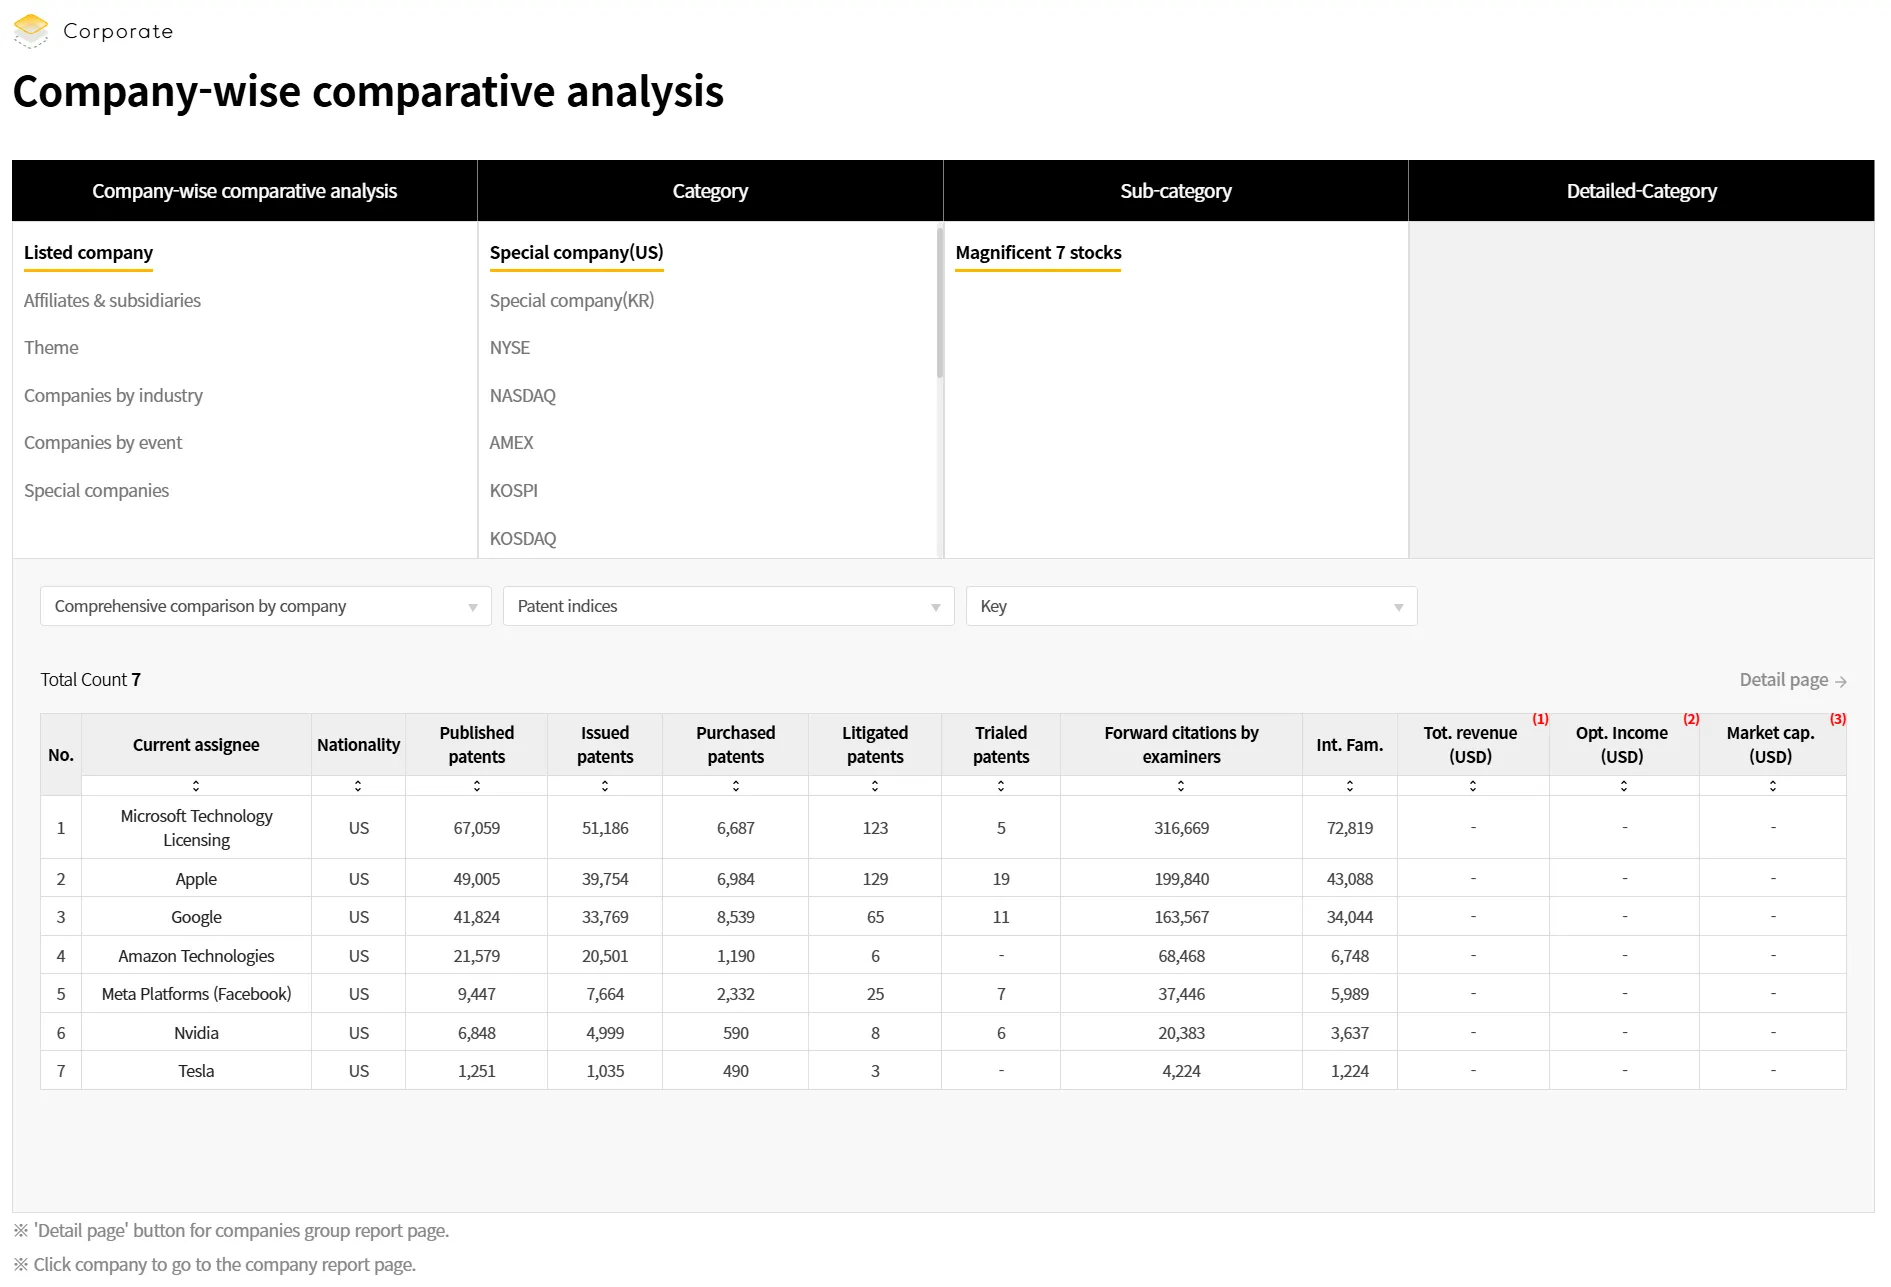Click the Category list scrollbar
The width and height of the screenshot is (1891, 1287).
tap(940, 304)
